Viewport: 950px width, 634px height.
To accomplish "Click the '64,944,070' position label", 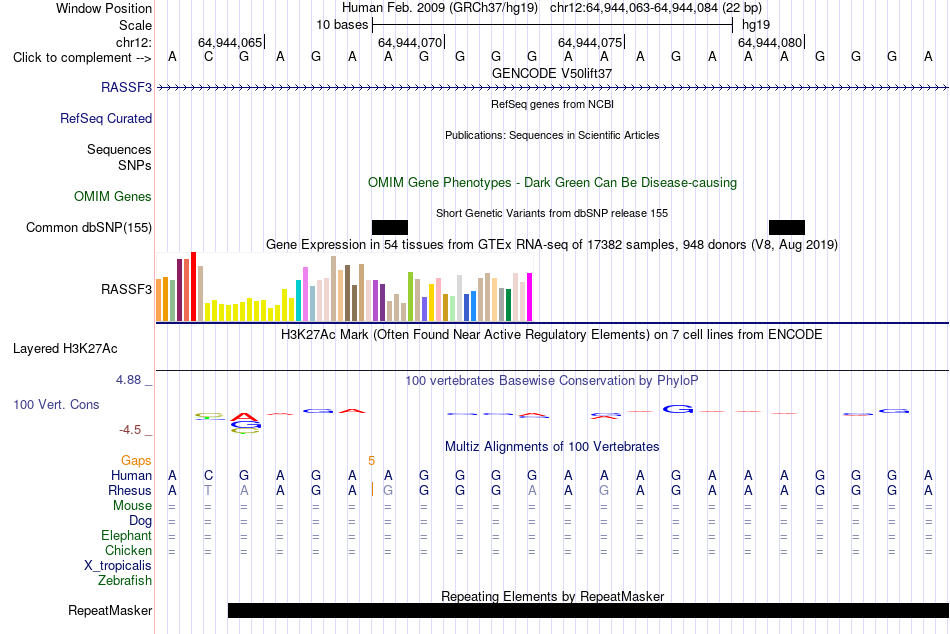I will tap(410, 42).
